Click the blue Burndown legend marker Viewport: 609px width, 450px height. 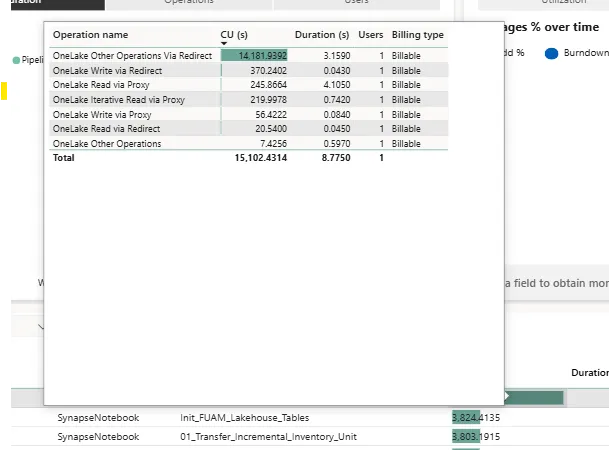[x=551, y=54]
